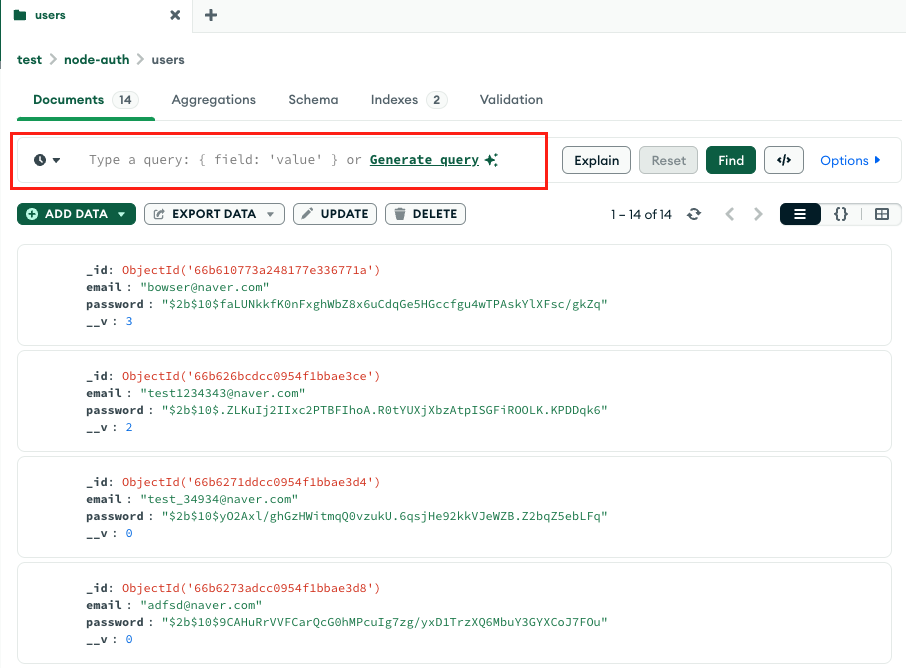906x668 pixels.
Task: Run the query with Find button
Action: click(731, 160)
